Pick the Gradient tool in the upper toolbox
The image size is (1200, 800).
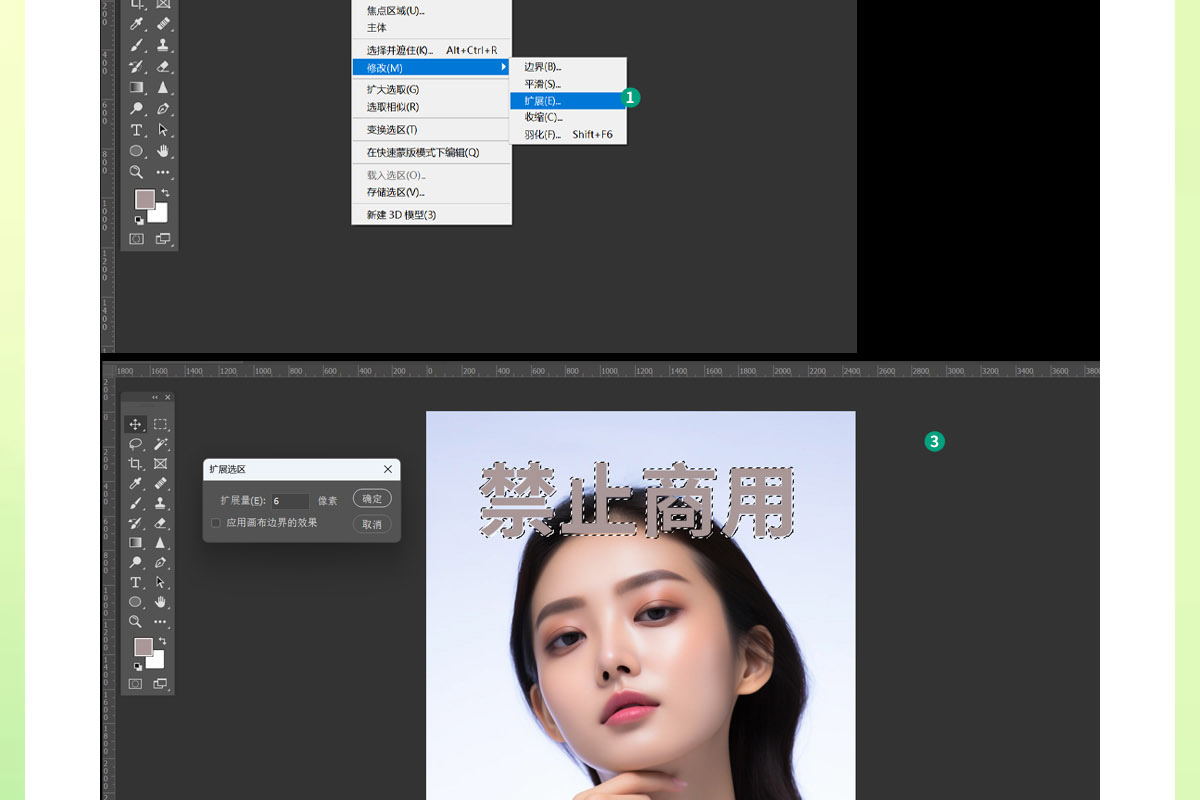[x=136, y=87]
